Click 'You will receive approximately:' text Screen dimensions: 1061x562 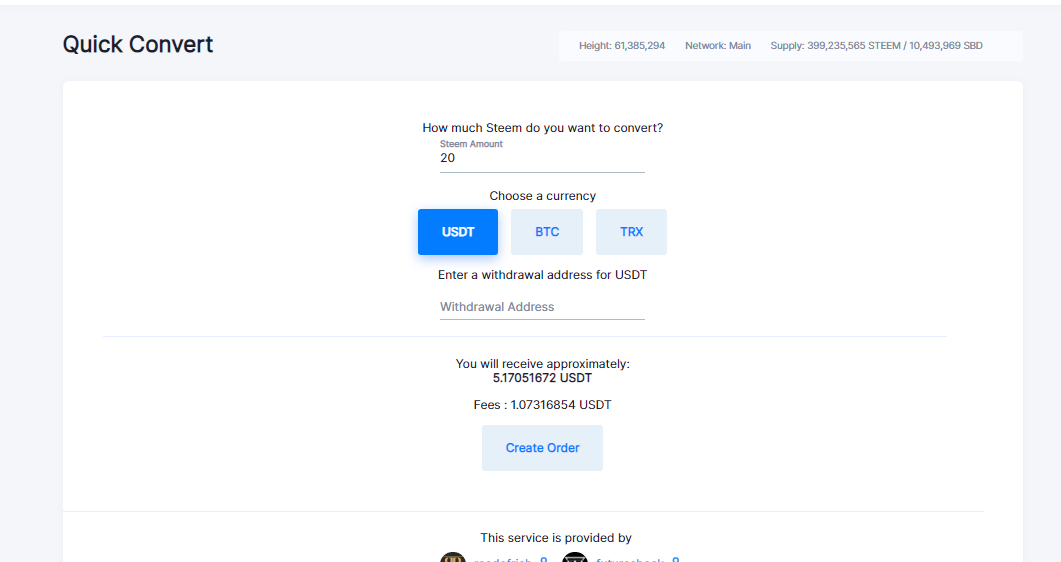pos(543,364)
